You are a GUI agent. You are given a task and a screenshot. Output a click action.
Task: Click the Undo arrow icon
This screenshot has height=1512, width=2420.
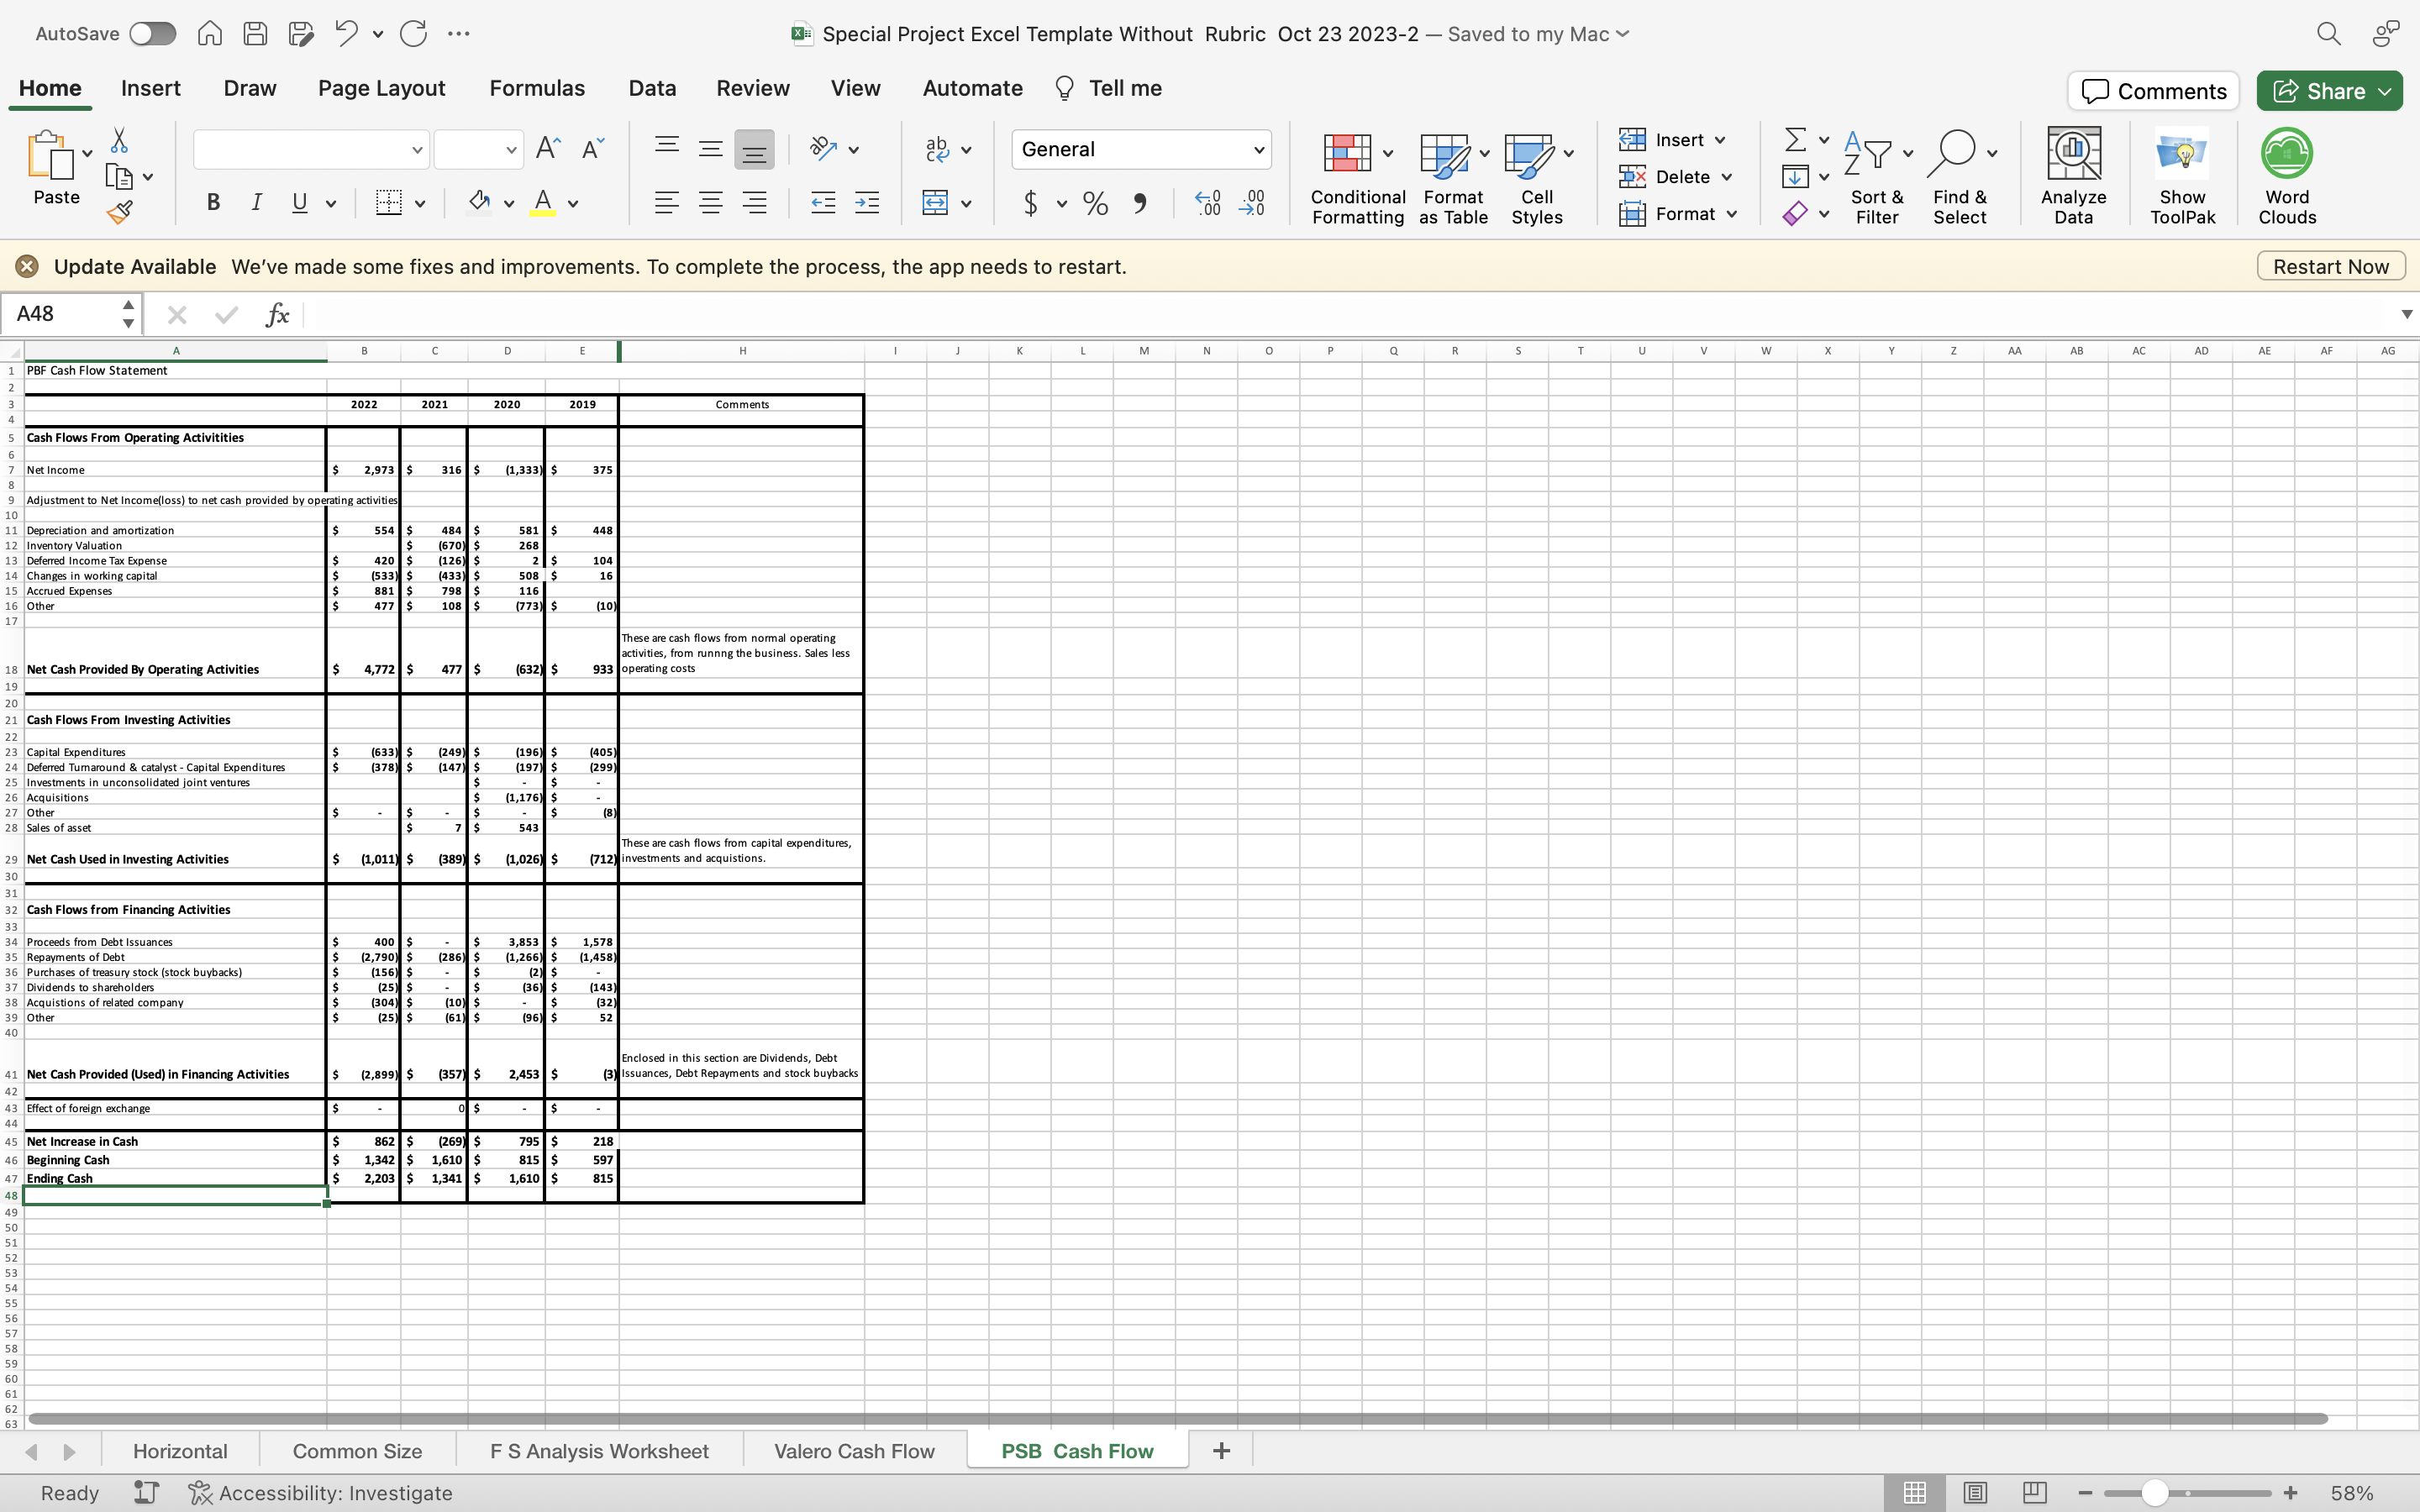(346, 34)
